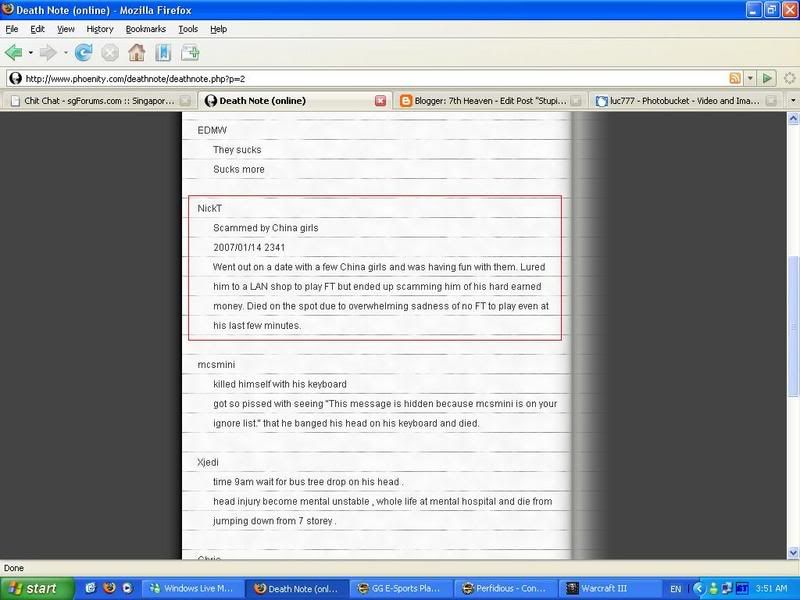The width and height of the screenshot is (800, 600).
Task: Open the Back button history dropdown
Action: pos(31,52)
